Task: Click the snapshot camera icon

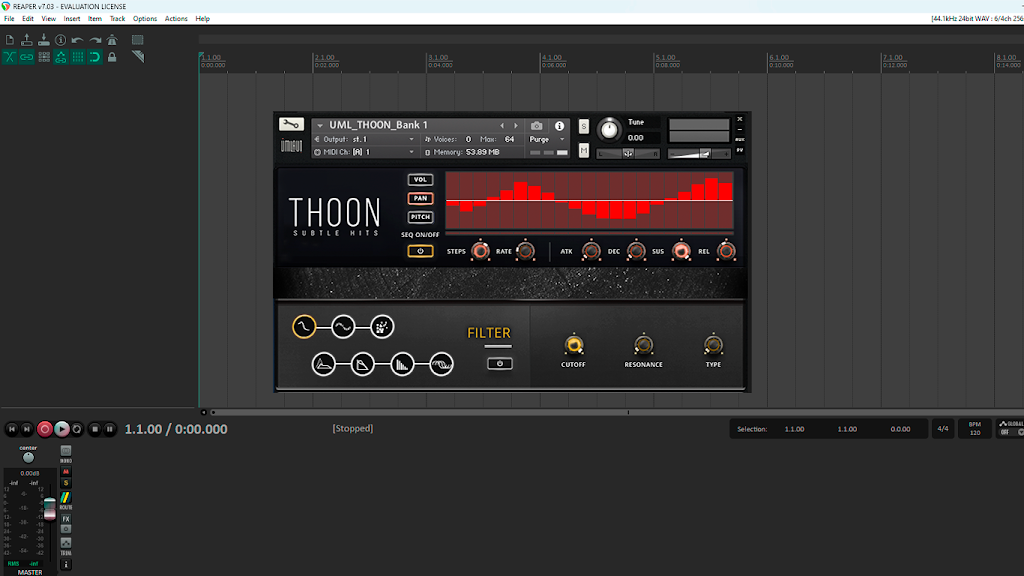Action: [x=536, y=125]
